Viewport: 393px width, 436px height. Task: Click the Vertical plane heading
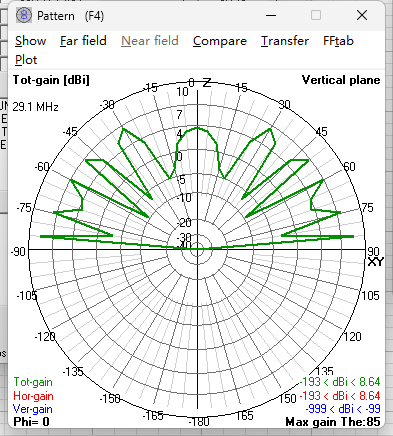(341, 80)
